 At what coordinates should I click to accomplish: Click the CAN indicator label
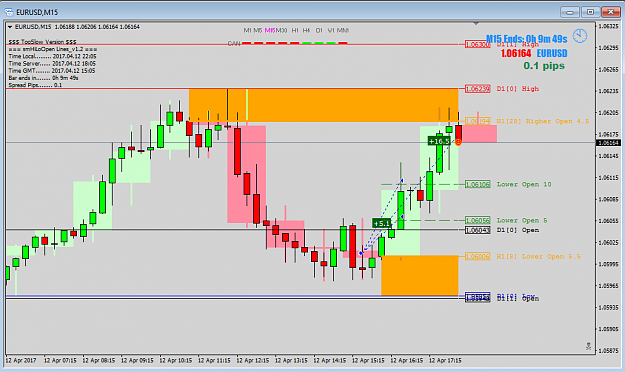234,43
